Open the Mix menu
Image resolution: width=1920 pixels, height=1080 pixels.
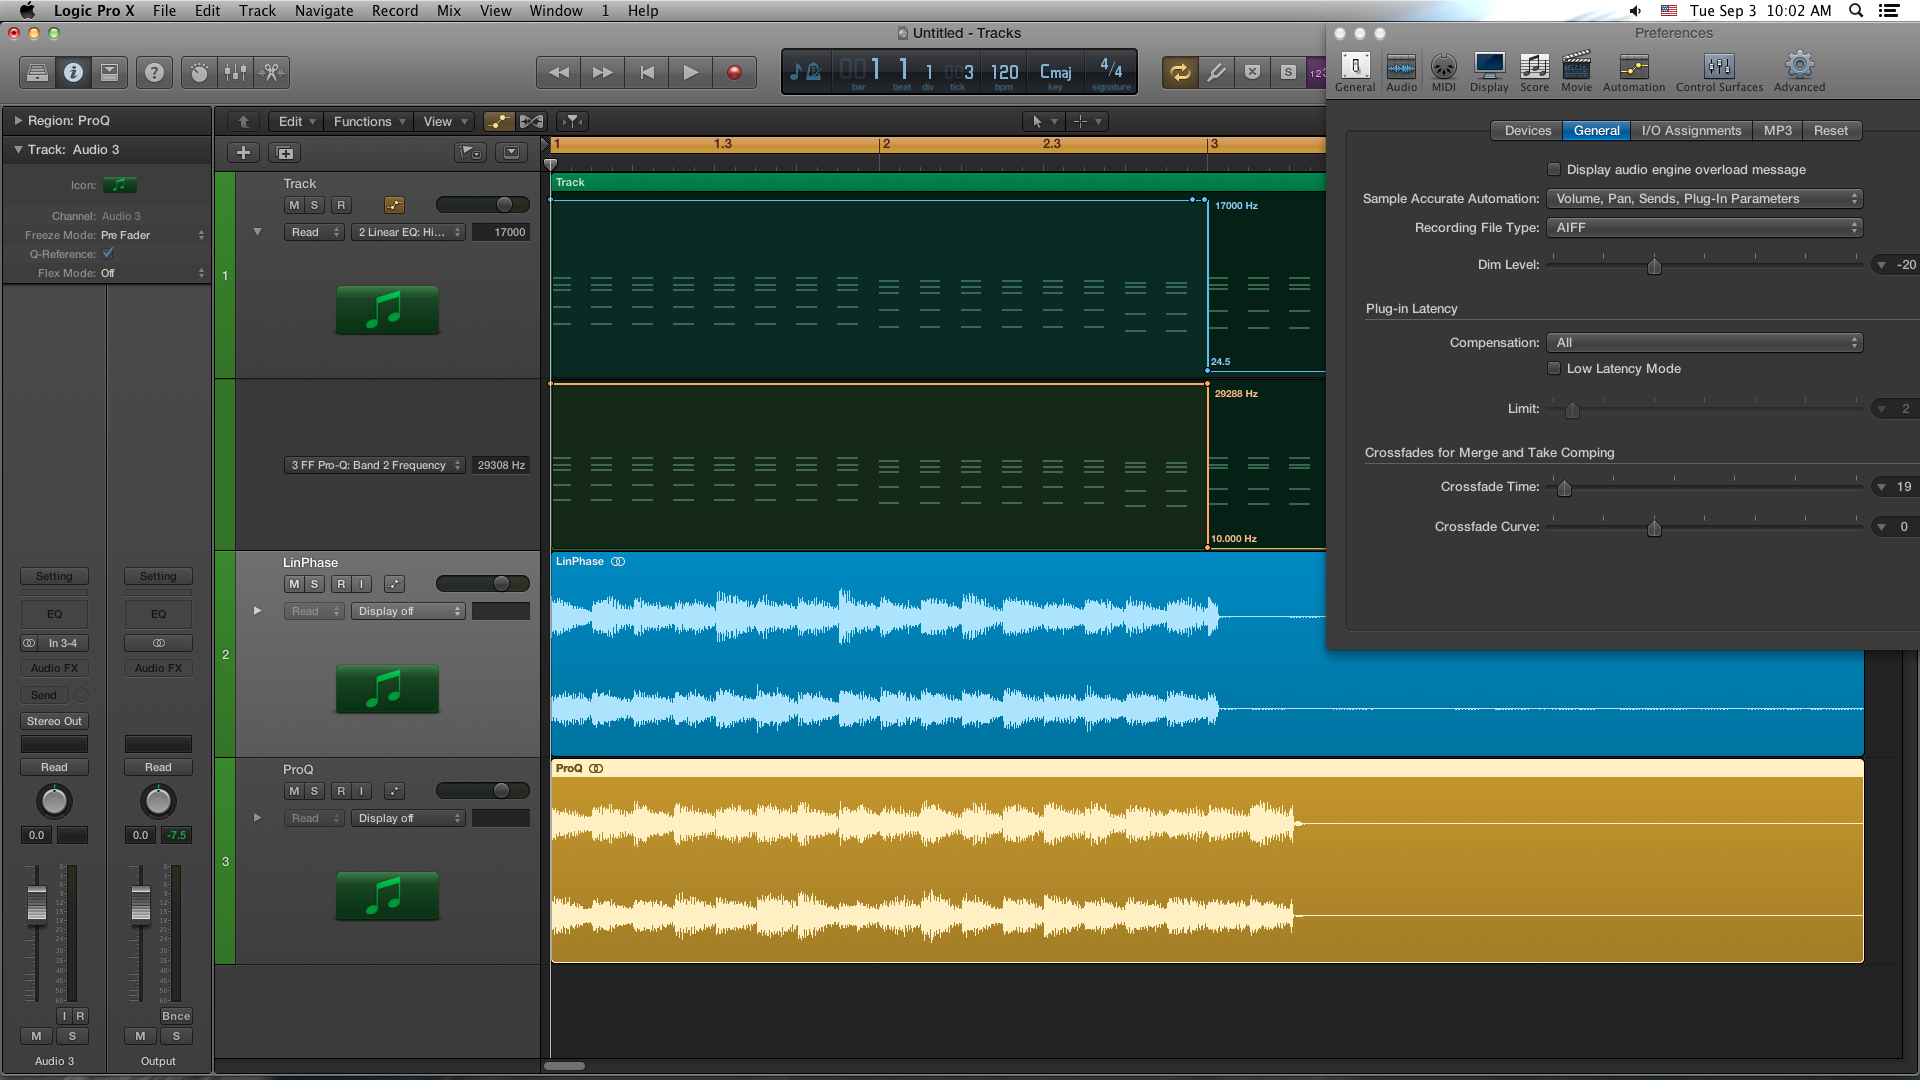[x=449, y=11]
